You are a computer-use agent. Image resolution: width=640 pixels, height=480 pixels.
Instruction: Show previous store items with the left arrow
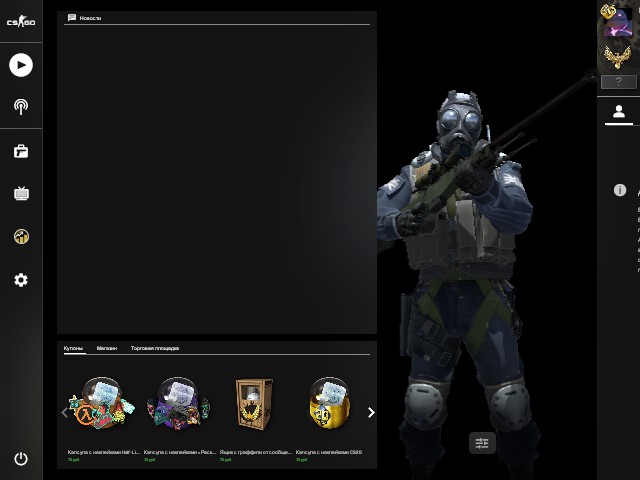64,412
